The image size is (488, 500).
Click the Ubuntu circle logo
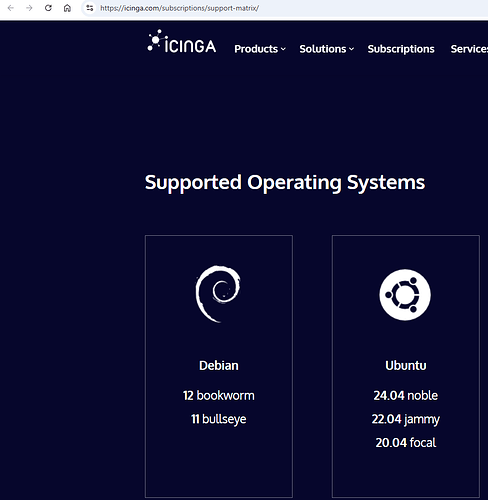point(405,295)
